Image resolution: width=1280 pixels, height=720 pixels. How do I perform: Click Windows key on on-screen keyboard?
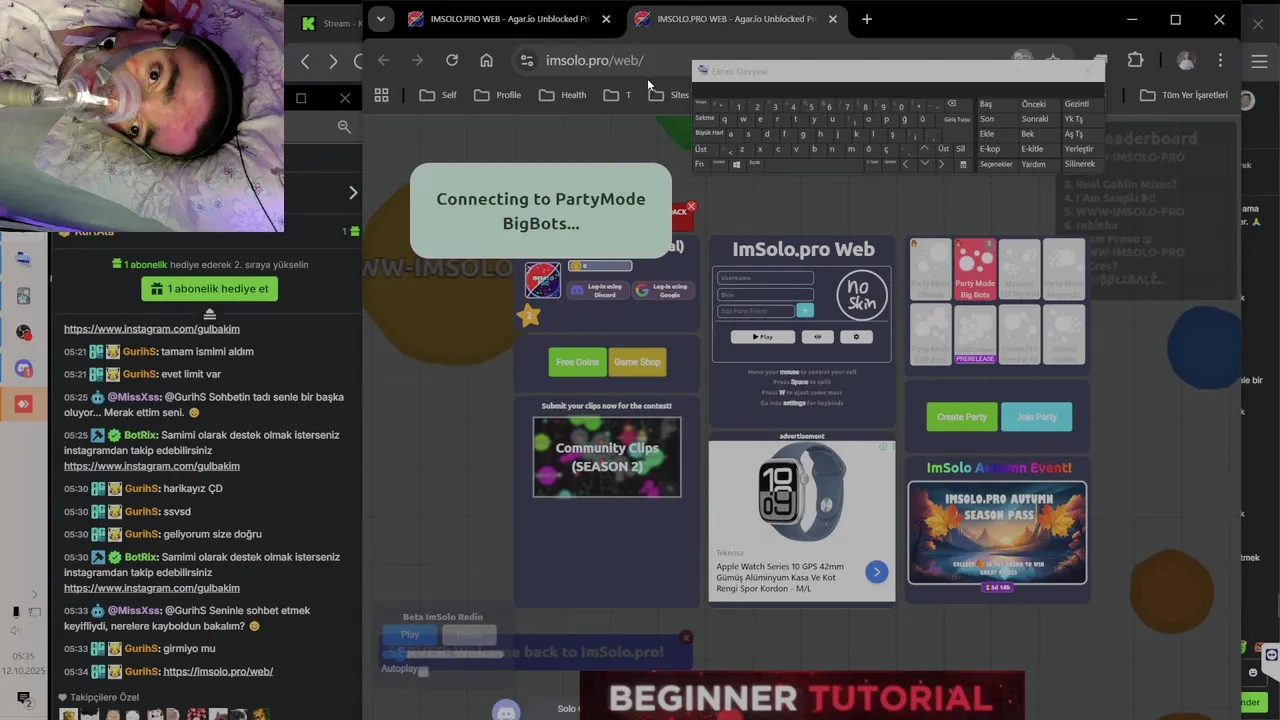click(x=736, y=164)
